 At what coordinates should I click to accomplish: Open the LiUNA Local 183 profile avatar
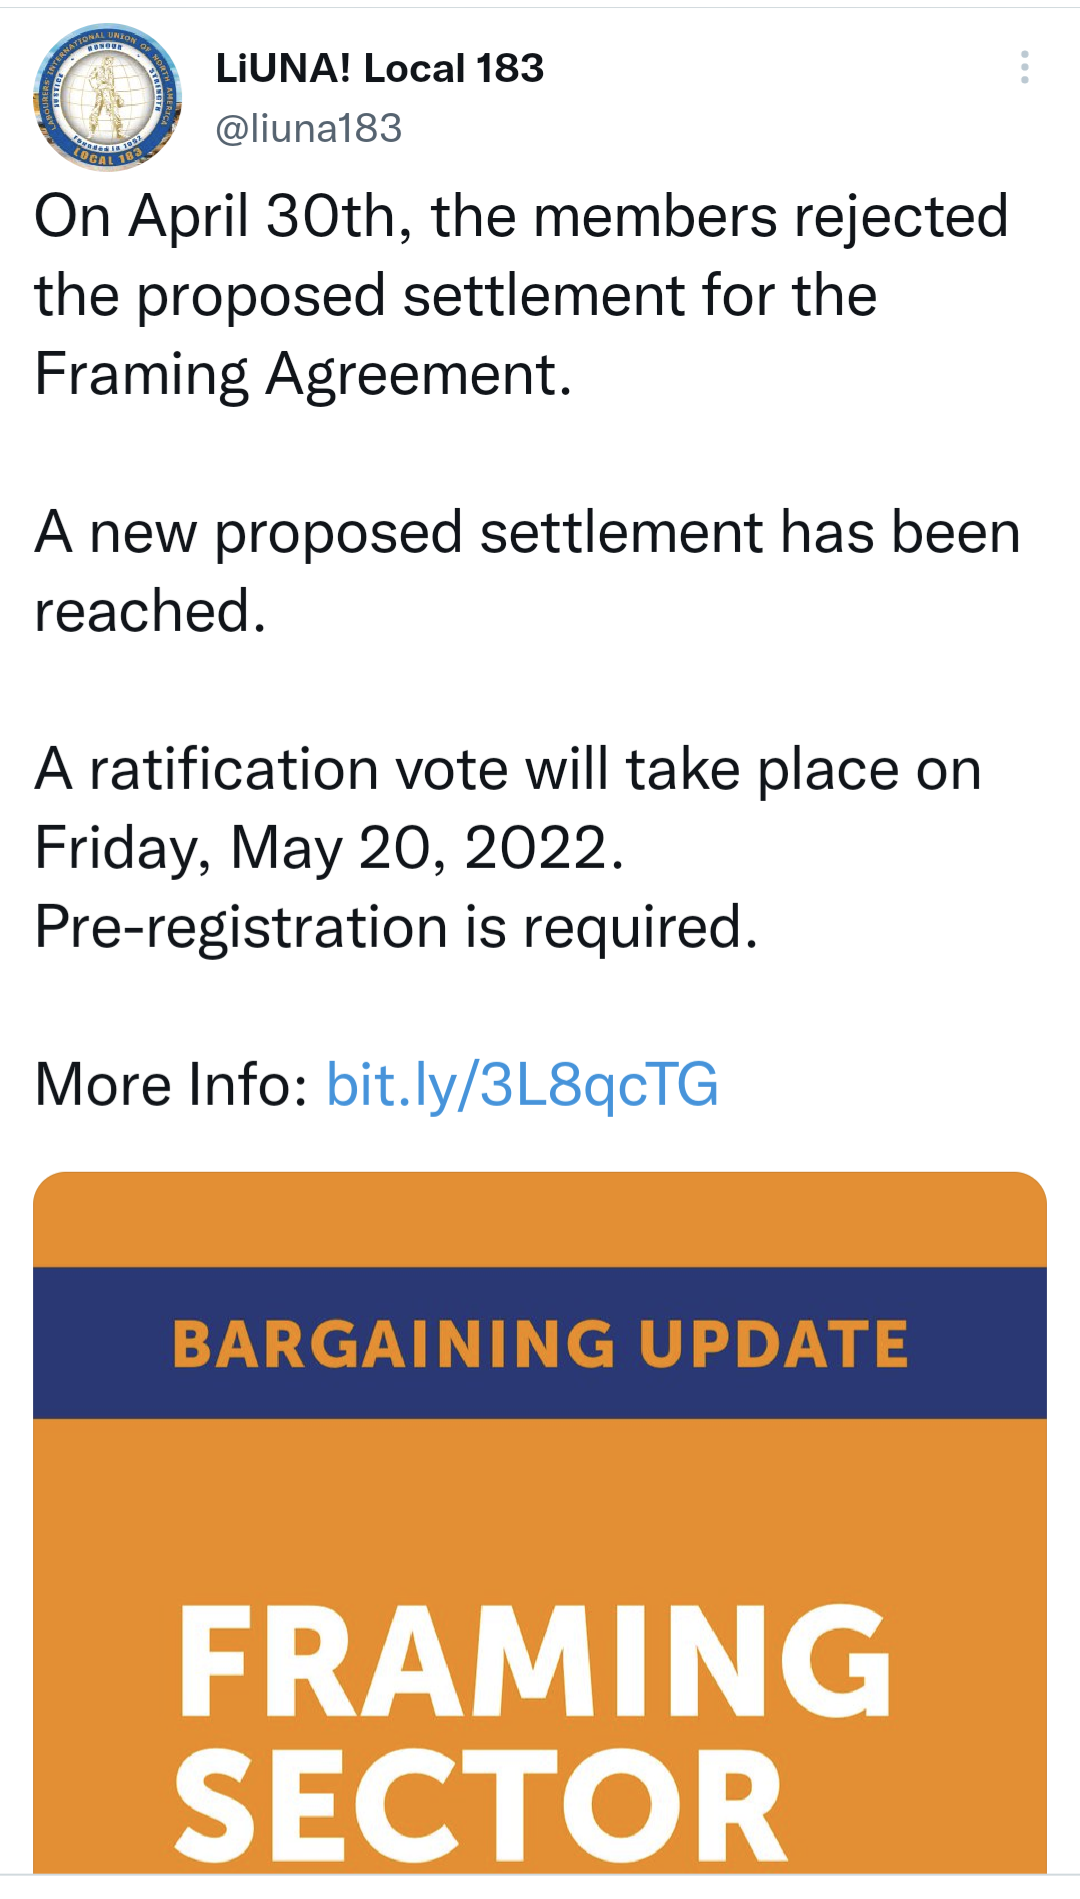pos(107,97)
